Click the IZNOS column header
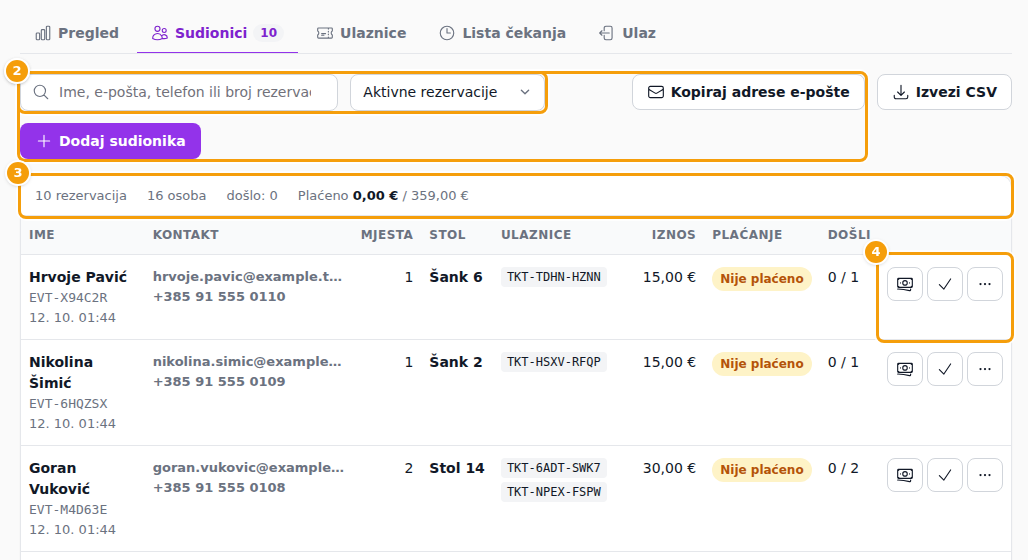 click(x=673, y=235)
